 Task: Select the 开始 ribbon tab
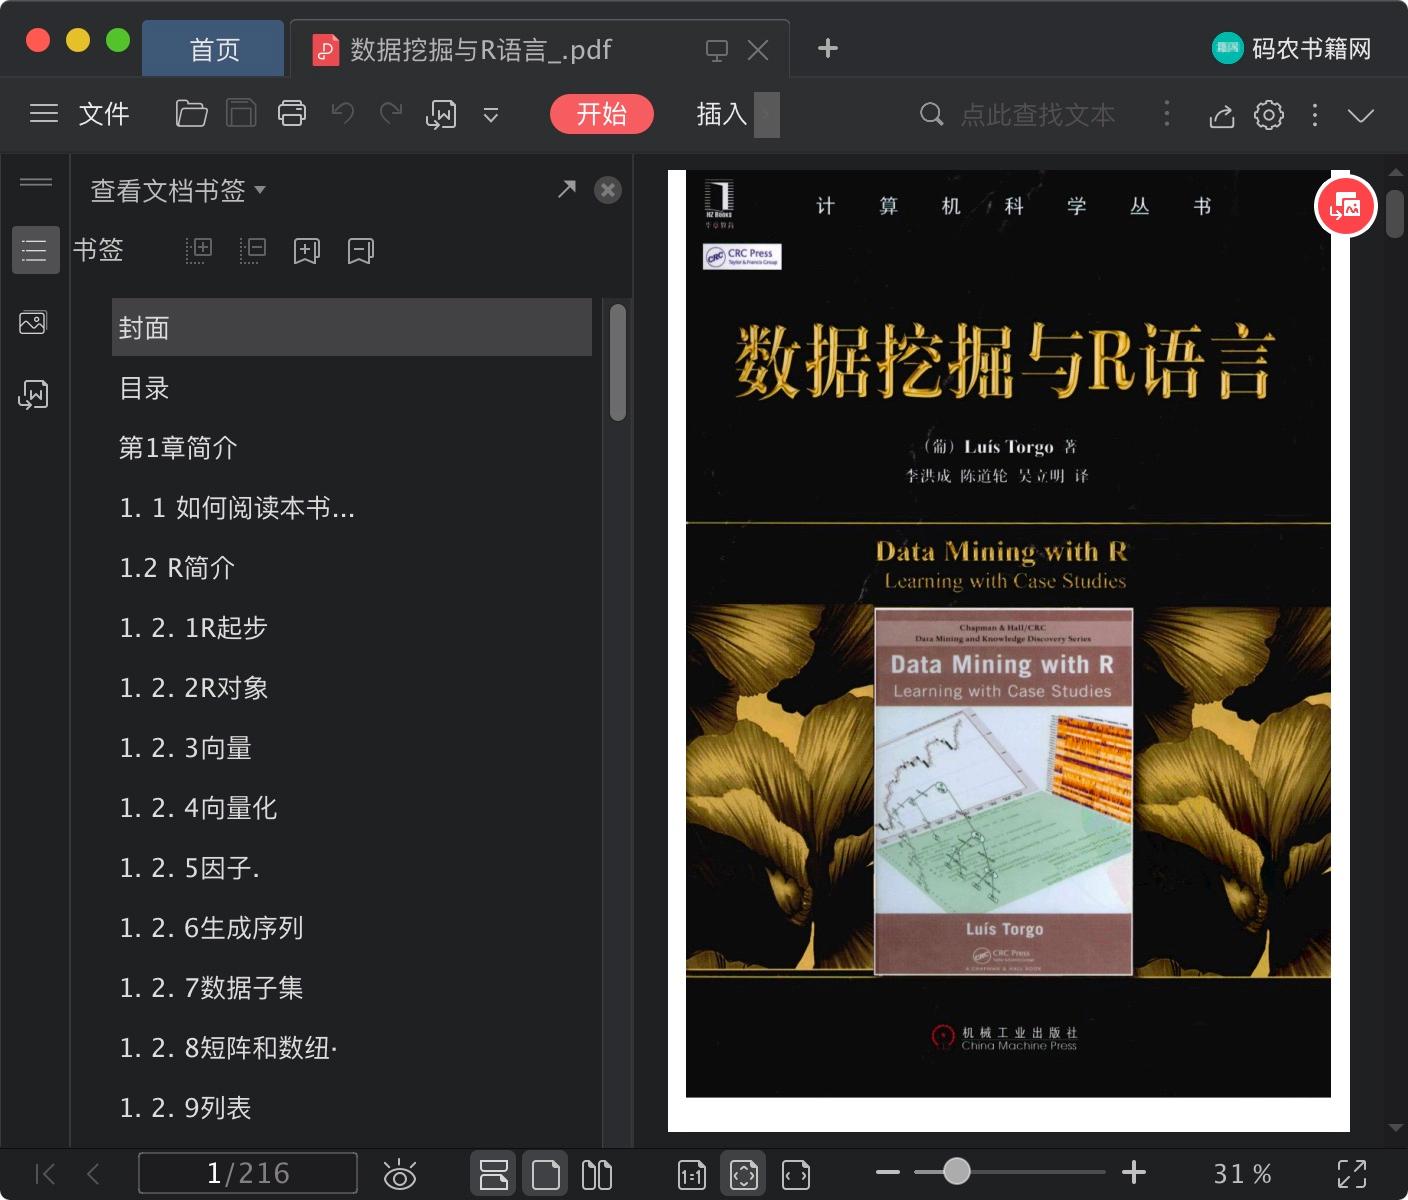(602, 114)
